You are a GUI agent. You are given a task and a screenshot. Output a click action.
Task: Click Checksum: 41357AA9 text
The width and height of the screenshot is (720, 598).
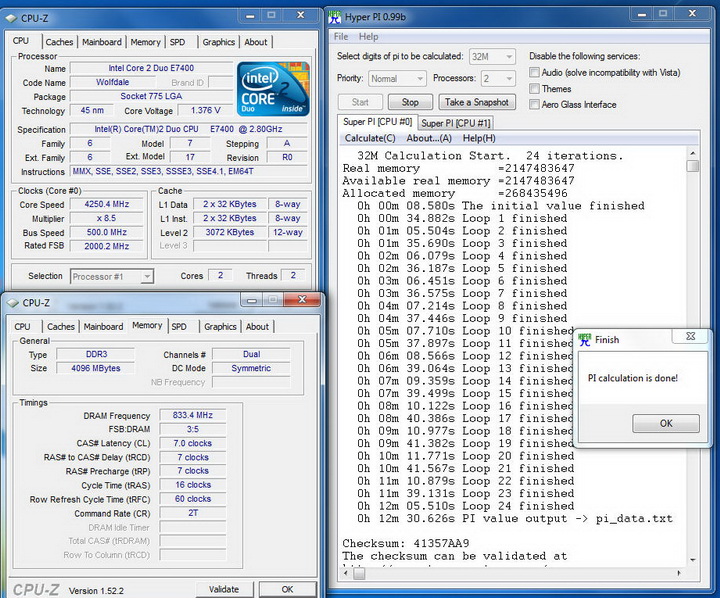(x=405, y=543)
